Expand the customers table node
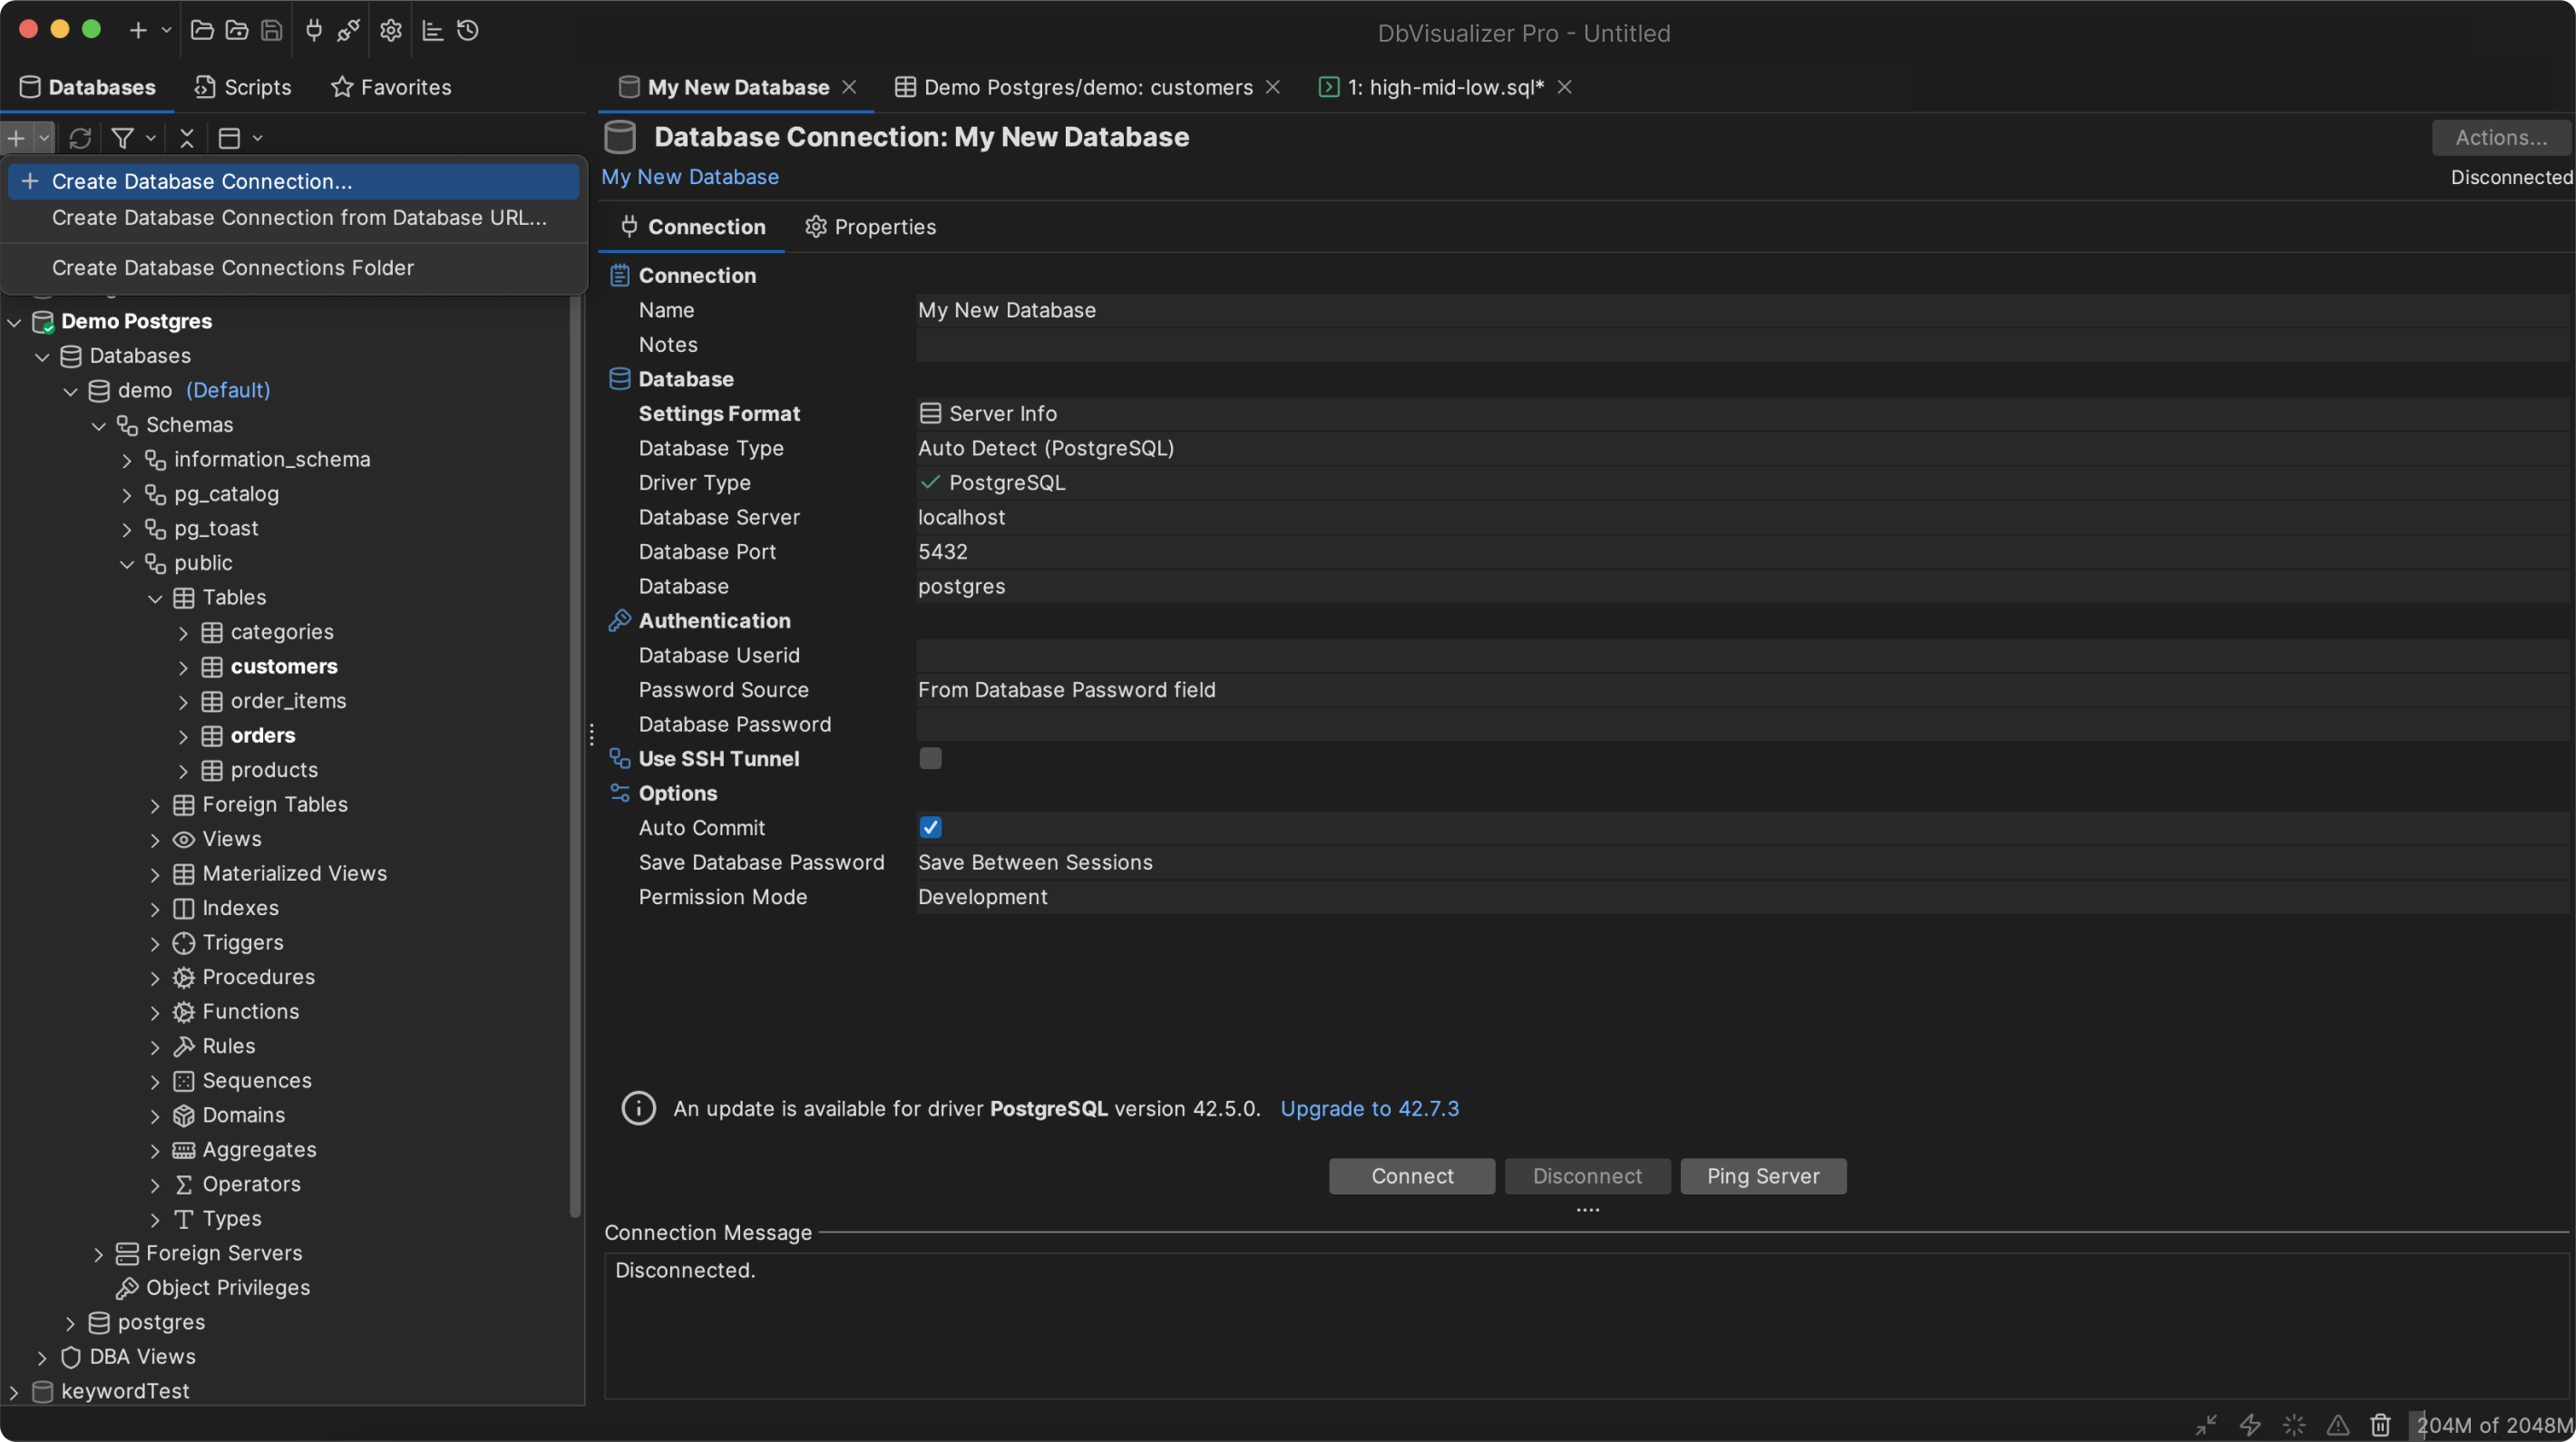2576x1442 pixels. tap(185, 666)
